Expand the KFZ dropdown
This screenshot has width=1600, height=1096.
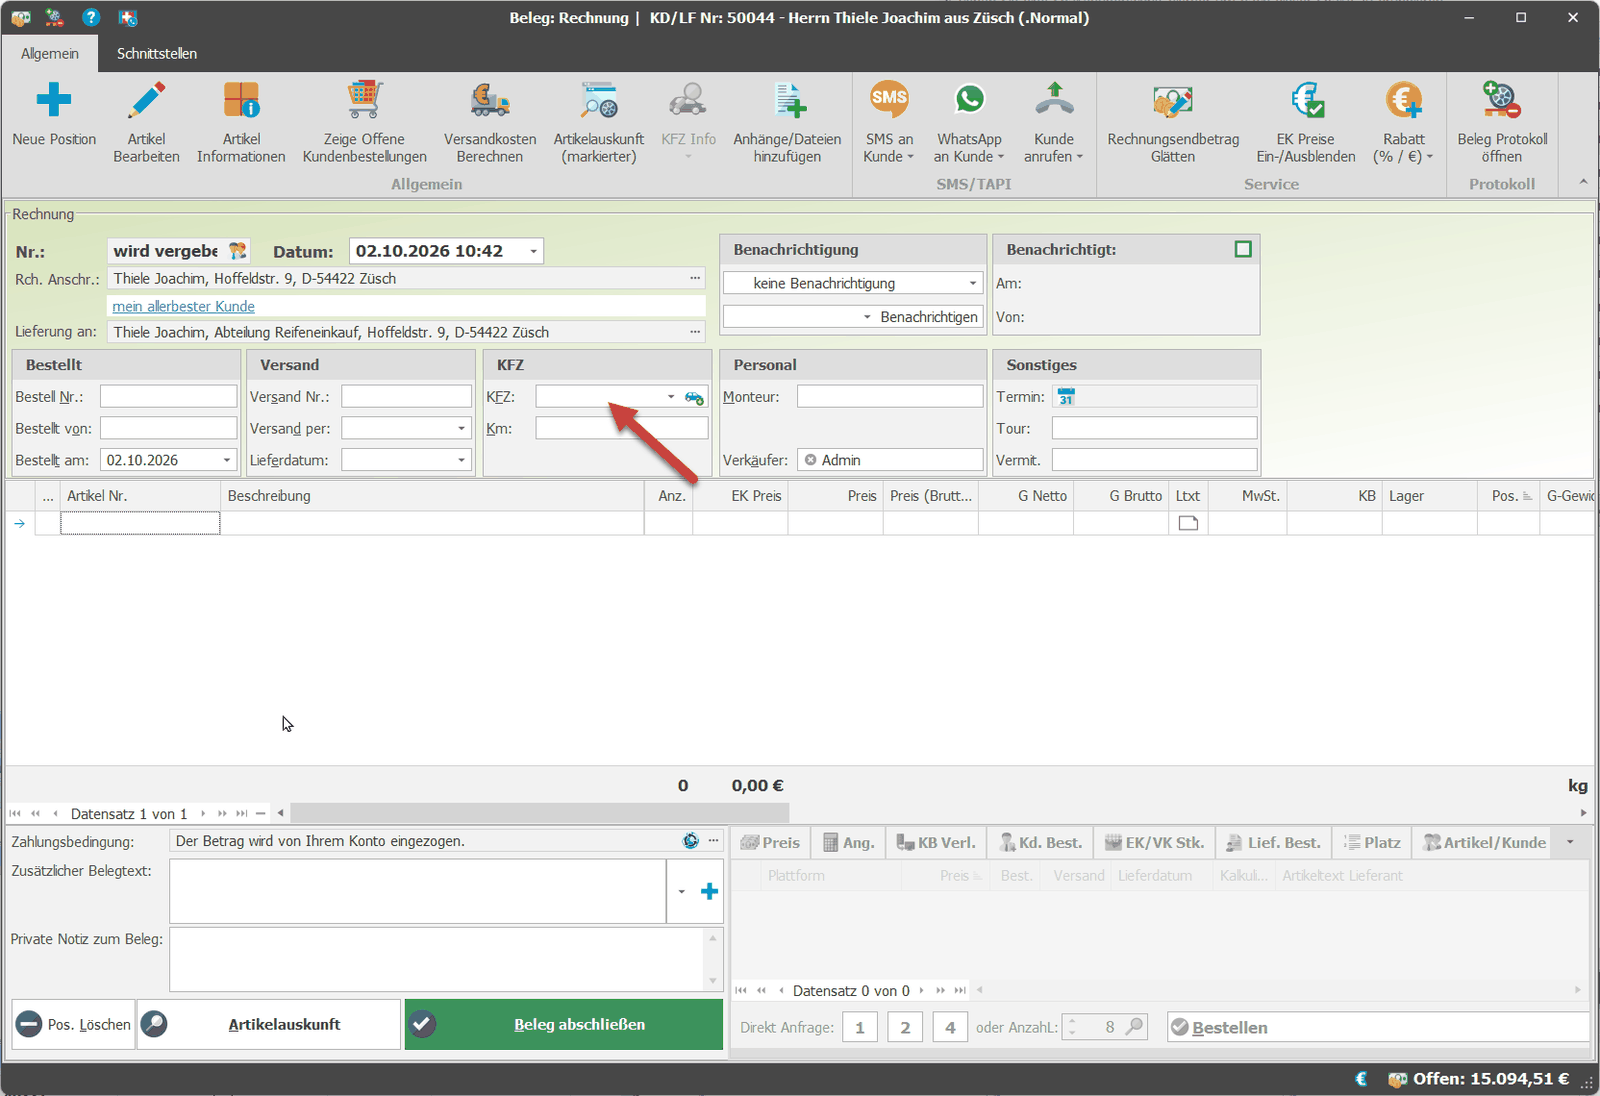point(671,397)
